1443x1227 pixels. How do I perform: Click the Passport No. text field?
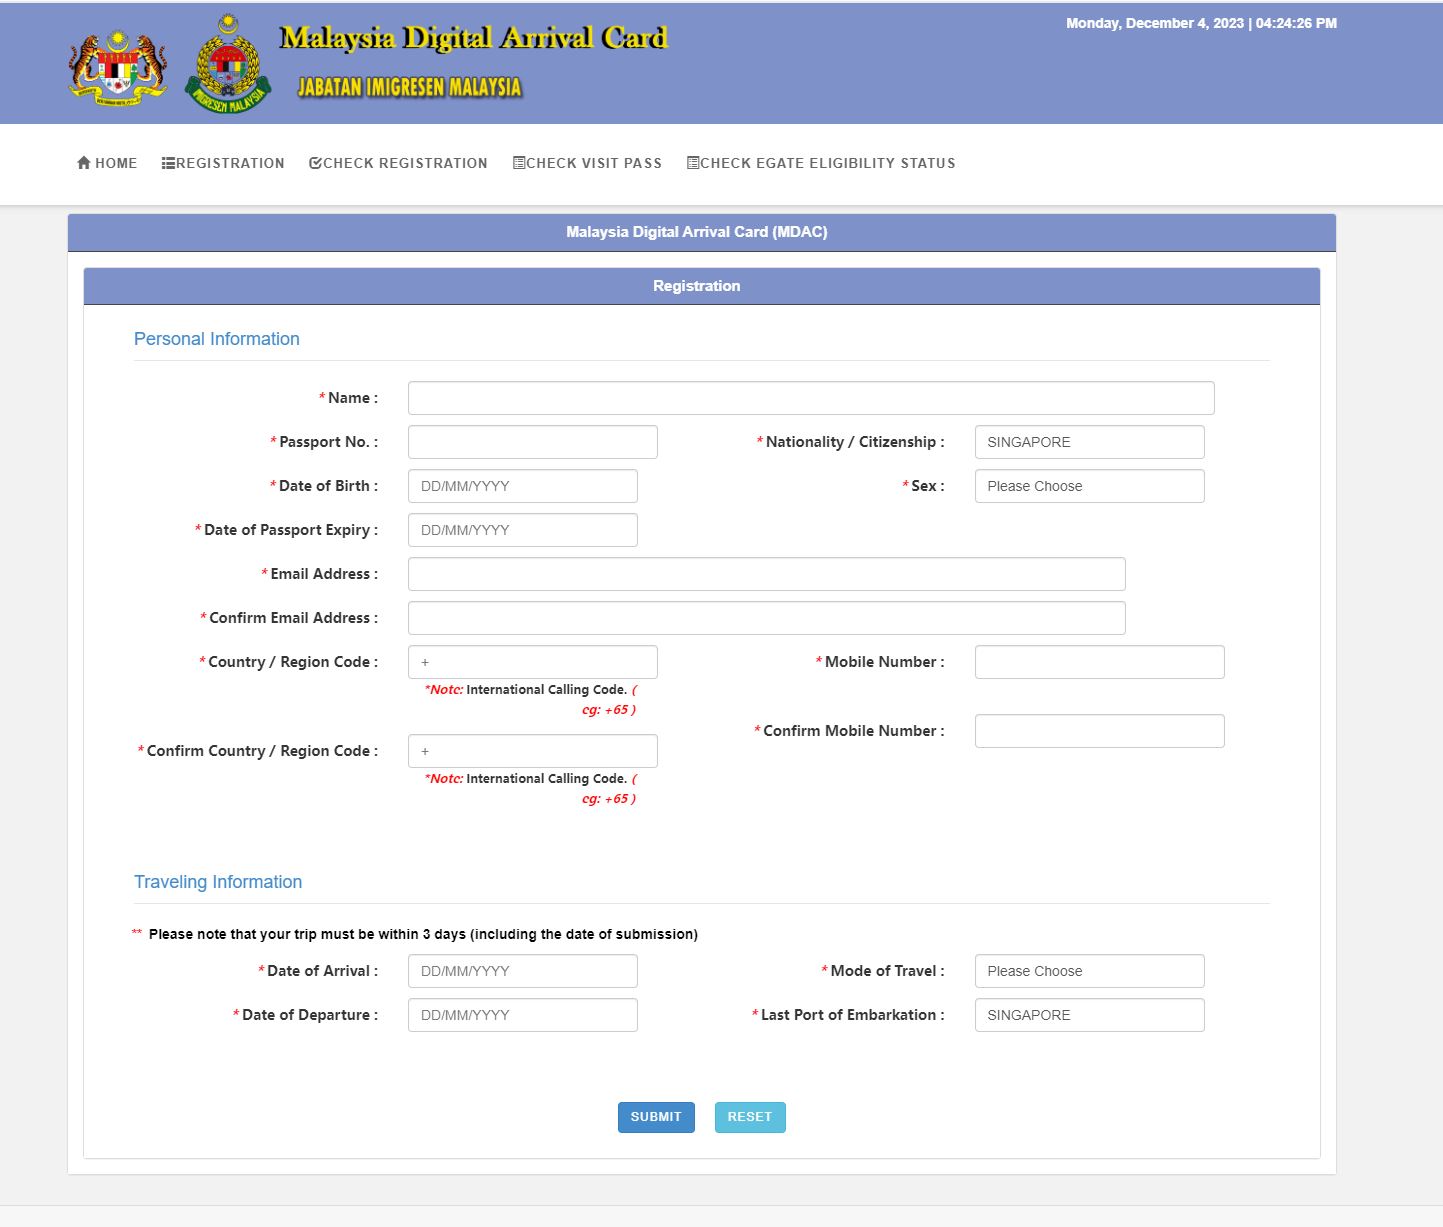(x=532, y=442)
